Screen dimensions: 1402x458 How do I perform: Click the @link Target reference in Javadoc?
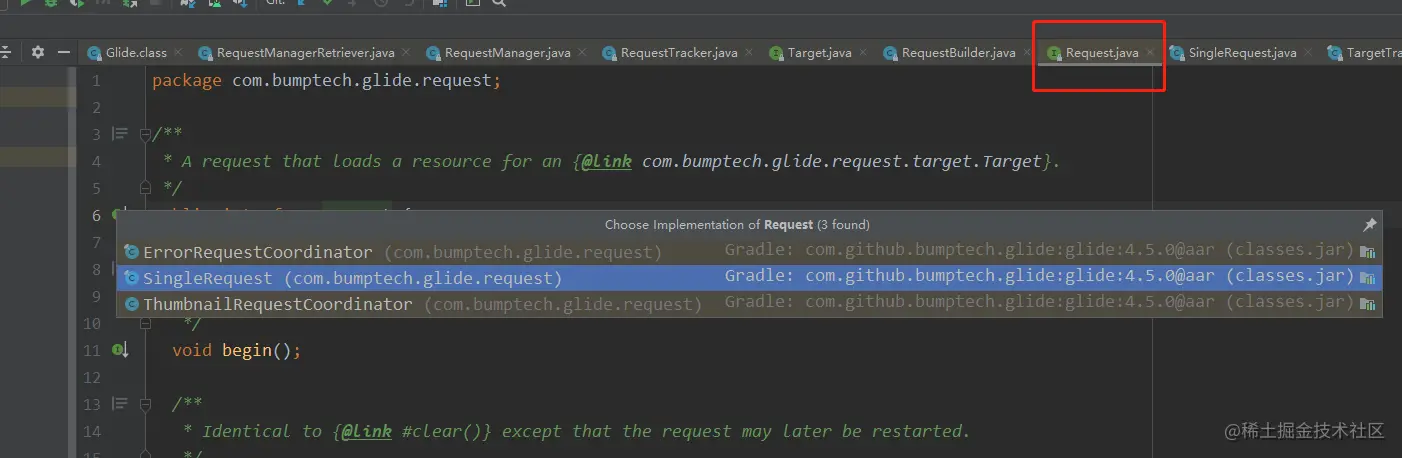point(812,161)
